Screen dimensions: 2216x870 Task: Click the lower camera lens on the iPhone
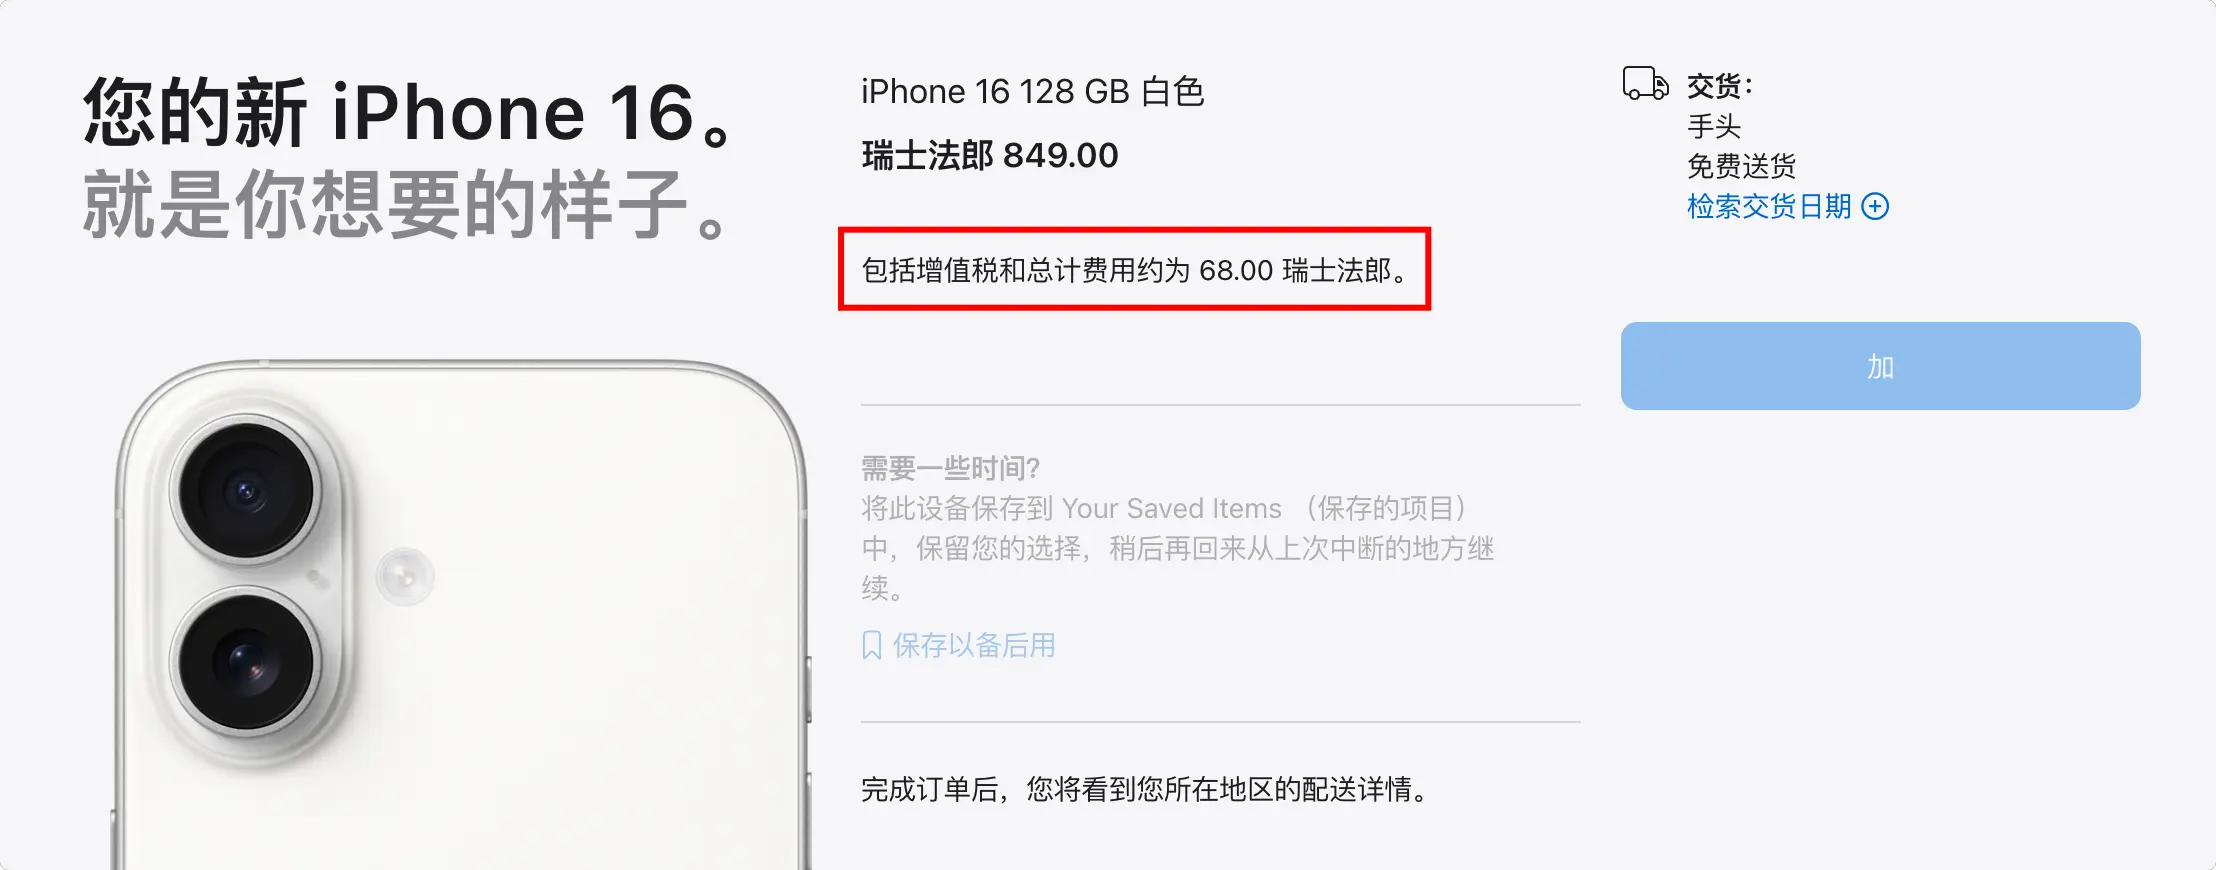246,662
